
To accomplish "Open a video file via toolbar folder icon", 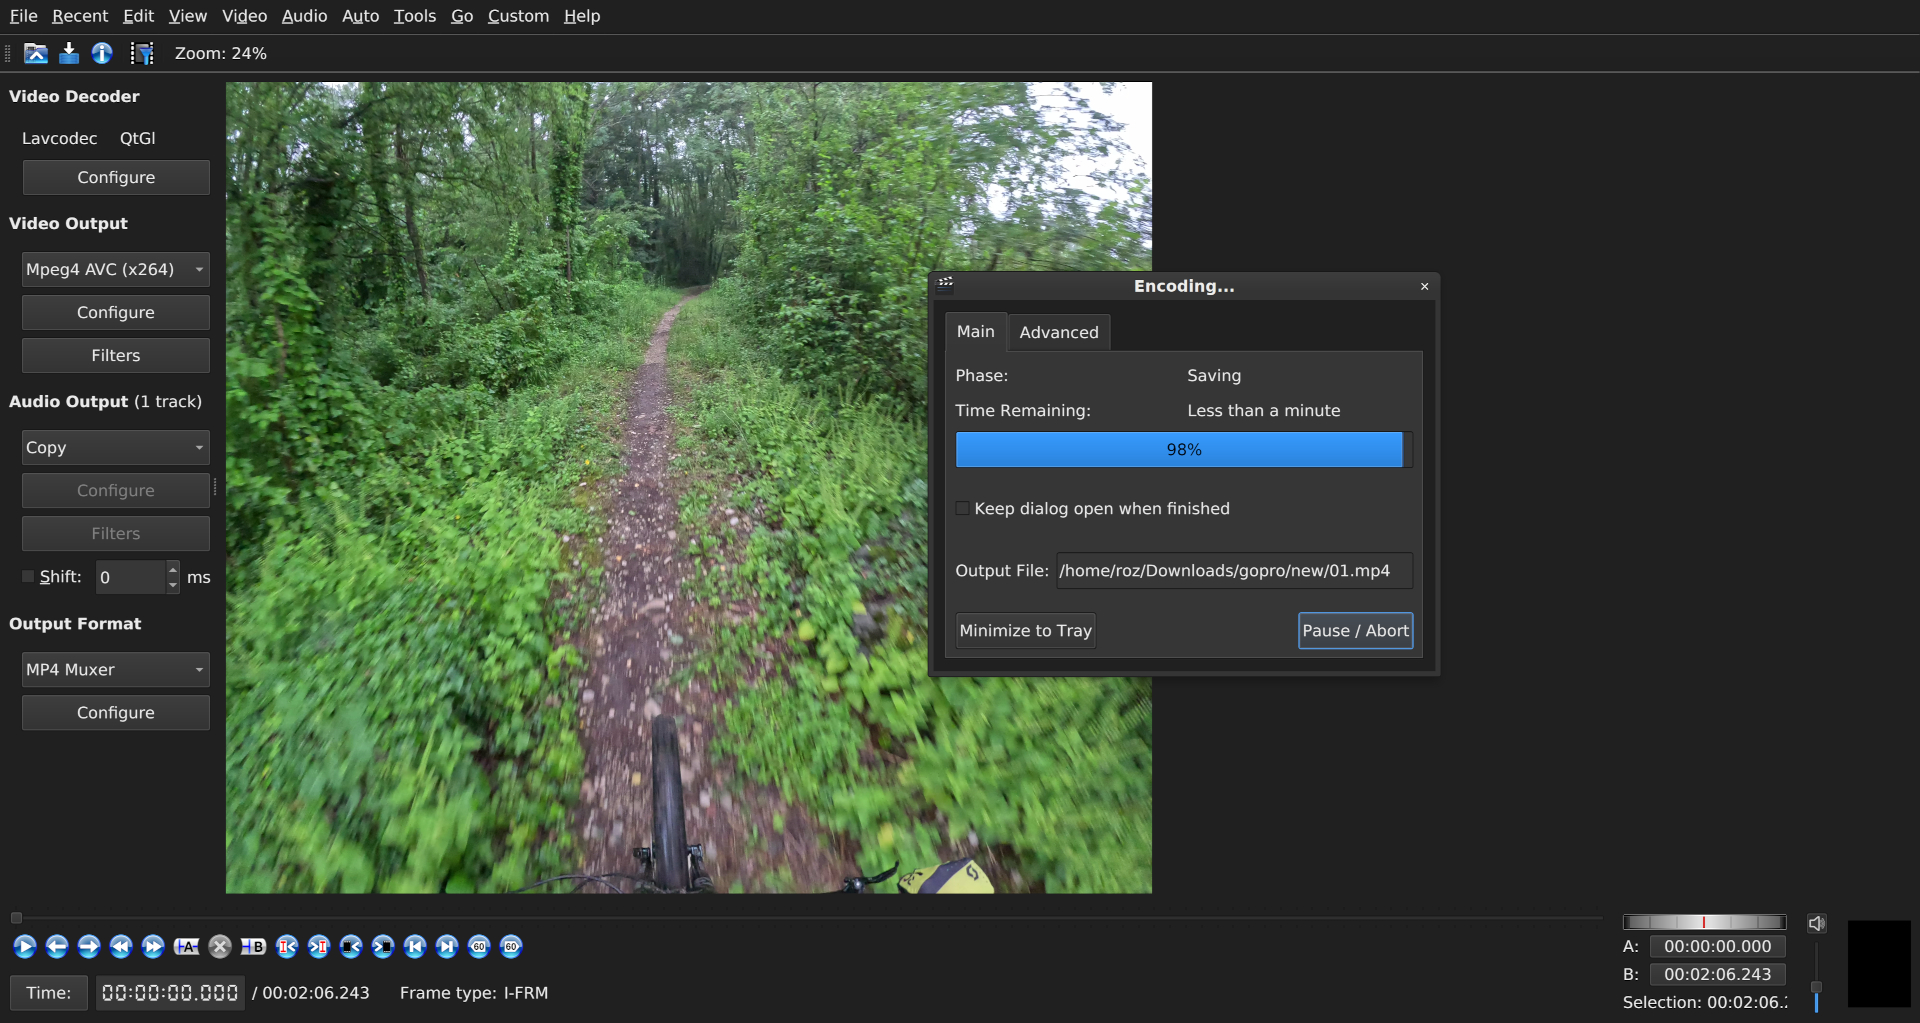I will 36,54.
